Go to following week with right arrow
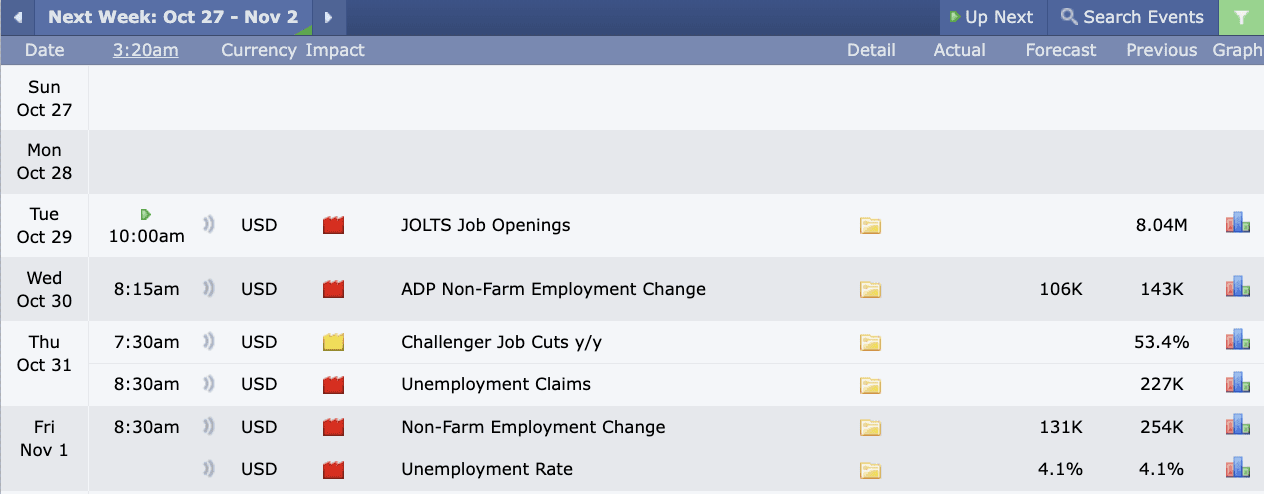Screen dimensions: 1264x494 (328, 17)
